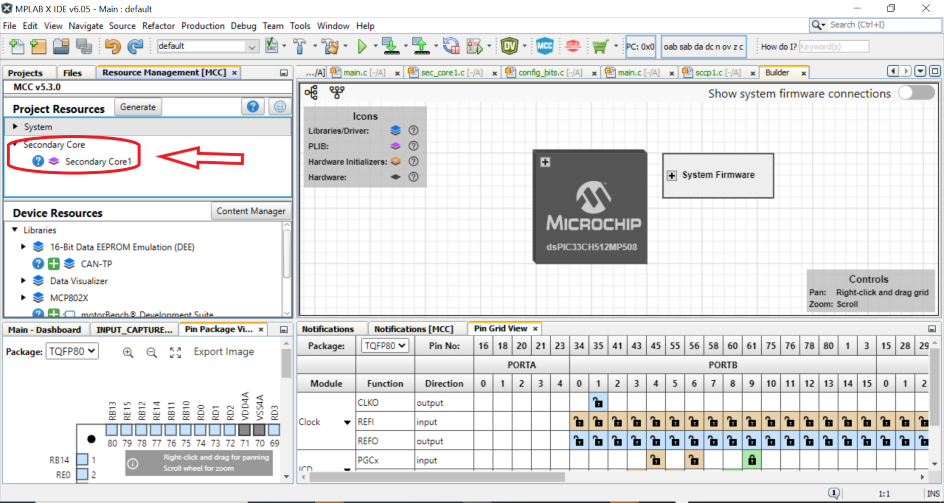Expand the 16-Bit Data EEPROM Emulation node
Image resolution: width=944 pixels, height=503 pixels.
(x=23, y=247)
